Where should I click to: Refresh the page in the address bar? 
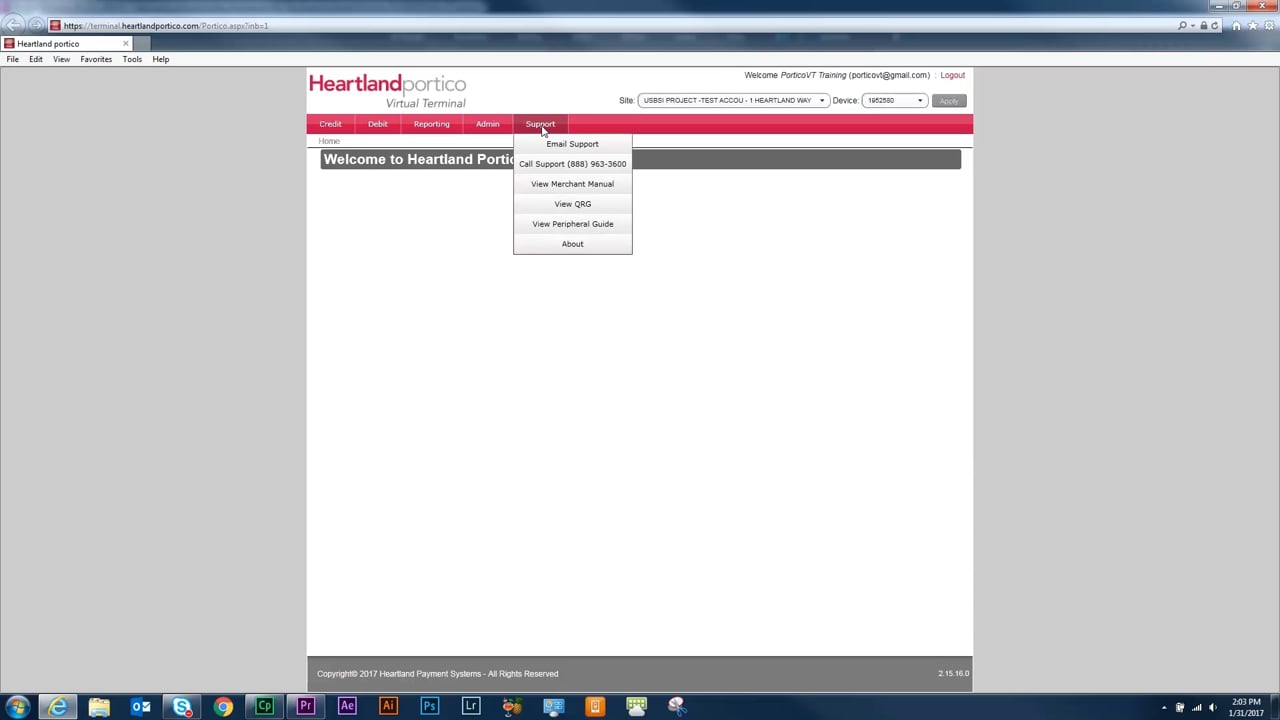point(1215,26)
